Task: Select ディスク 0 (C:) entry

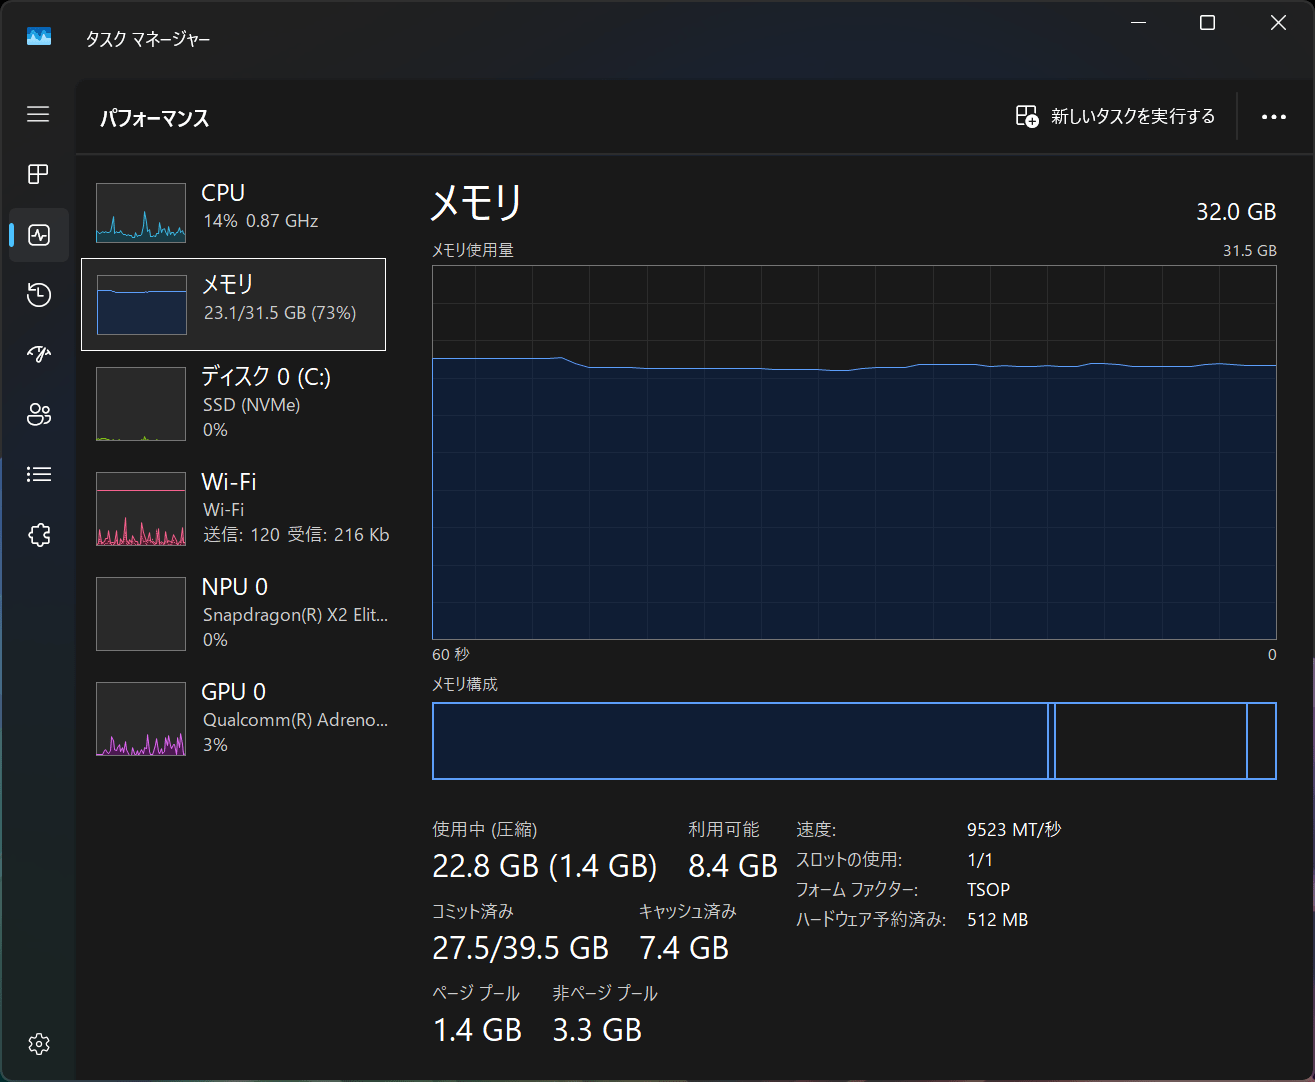Action: click(x=233, y=403)
